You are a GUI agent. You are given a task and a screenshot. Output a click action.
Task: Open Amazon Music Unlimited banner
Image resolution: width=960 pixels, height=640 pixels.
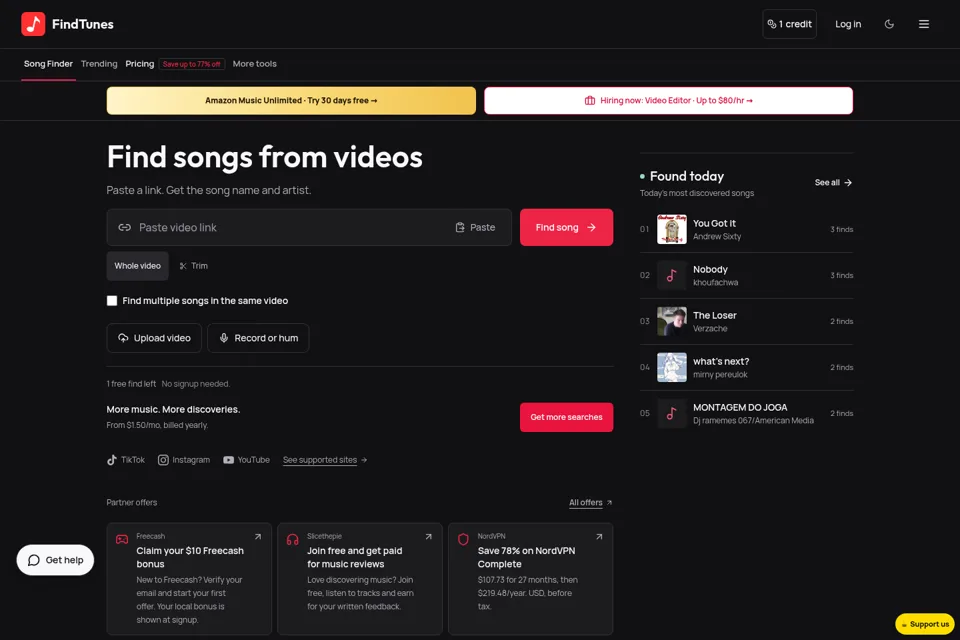click(x=291, y=100)
